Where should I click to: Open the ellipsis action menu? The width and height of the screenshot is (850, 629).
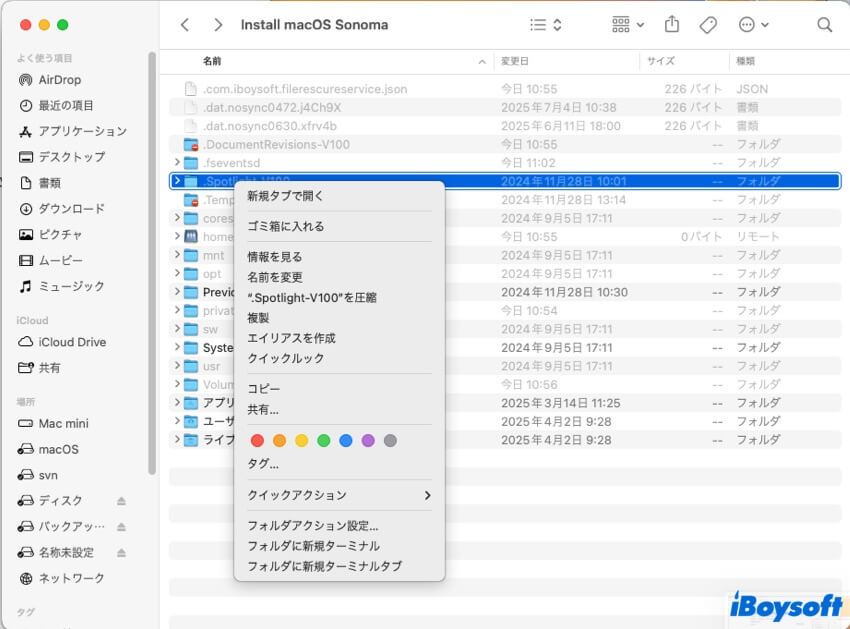[x=754, y=25]
